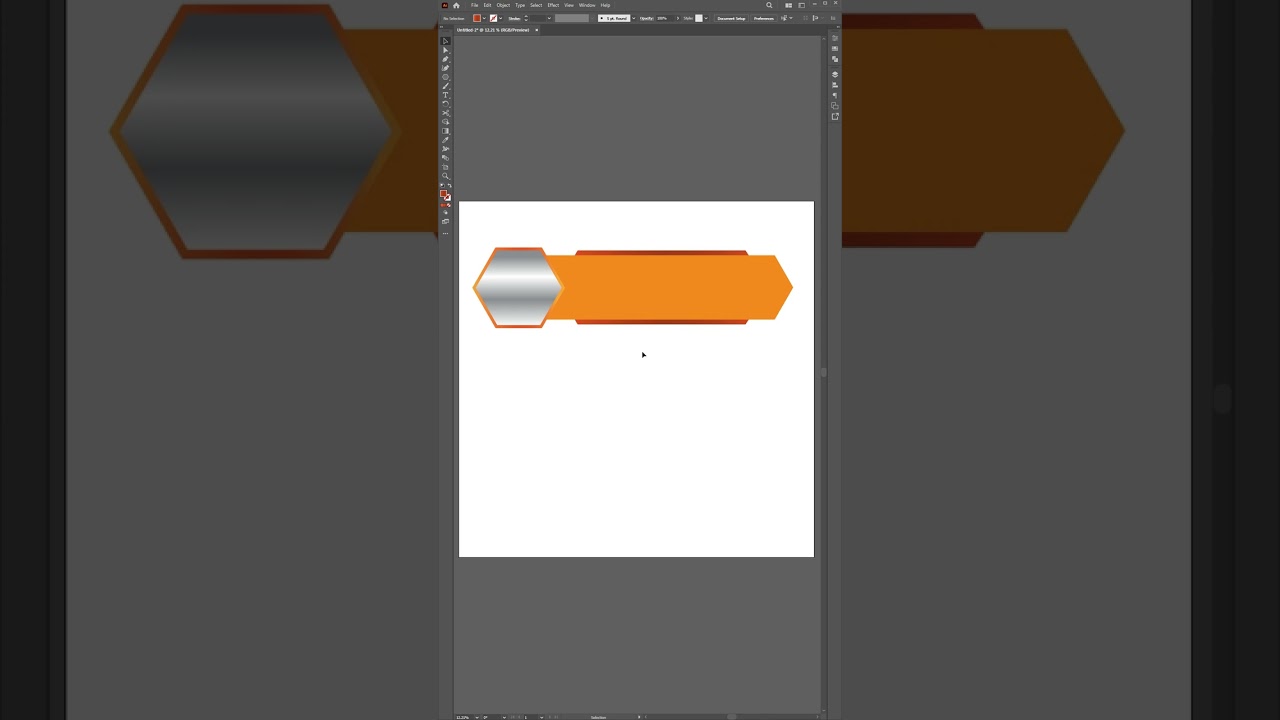
Task: Adjust the stroke weight stepper arrows
Action: 526,18
